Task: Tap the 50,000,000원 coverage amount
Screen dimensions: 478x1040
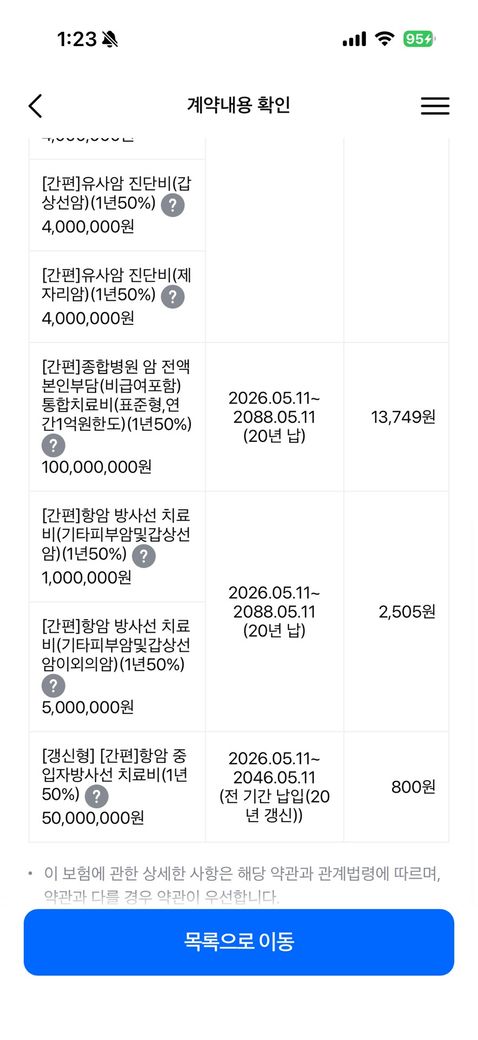Action: (x=93, y=818)
